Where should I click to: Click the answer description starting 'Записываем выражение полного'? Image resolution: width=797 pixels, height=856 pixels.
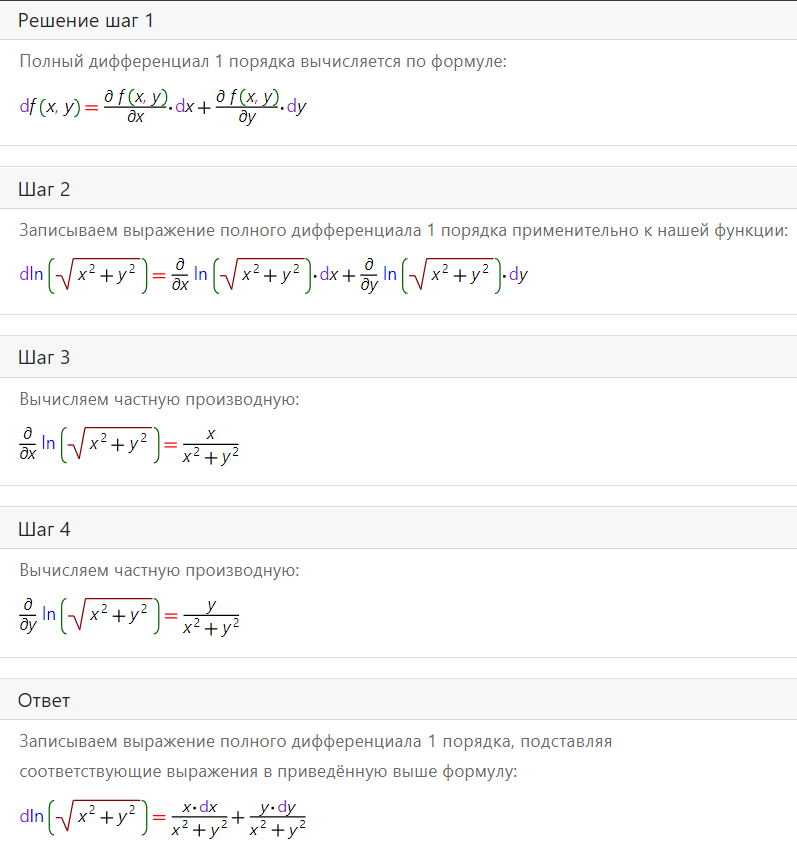tap(316, 757)
